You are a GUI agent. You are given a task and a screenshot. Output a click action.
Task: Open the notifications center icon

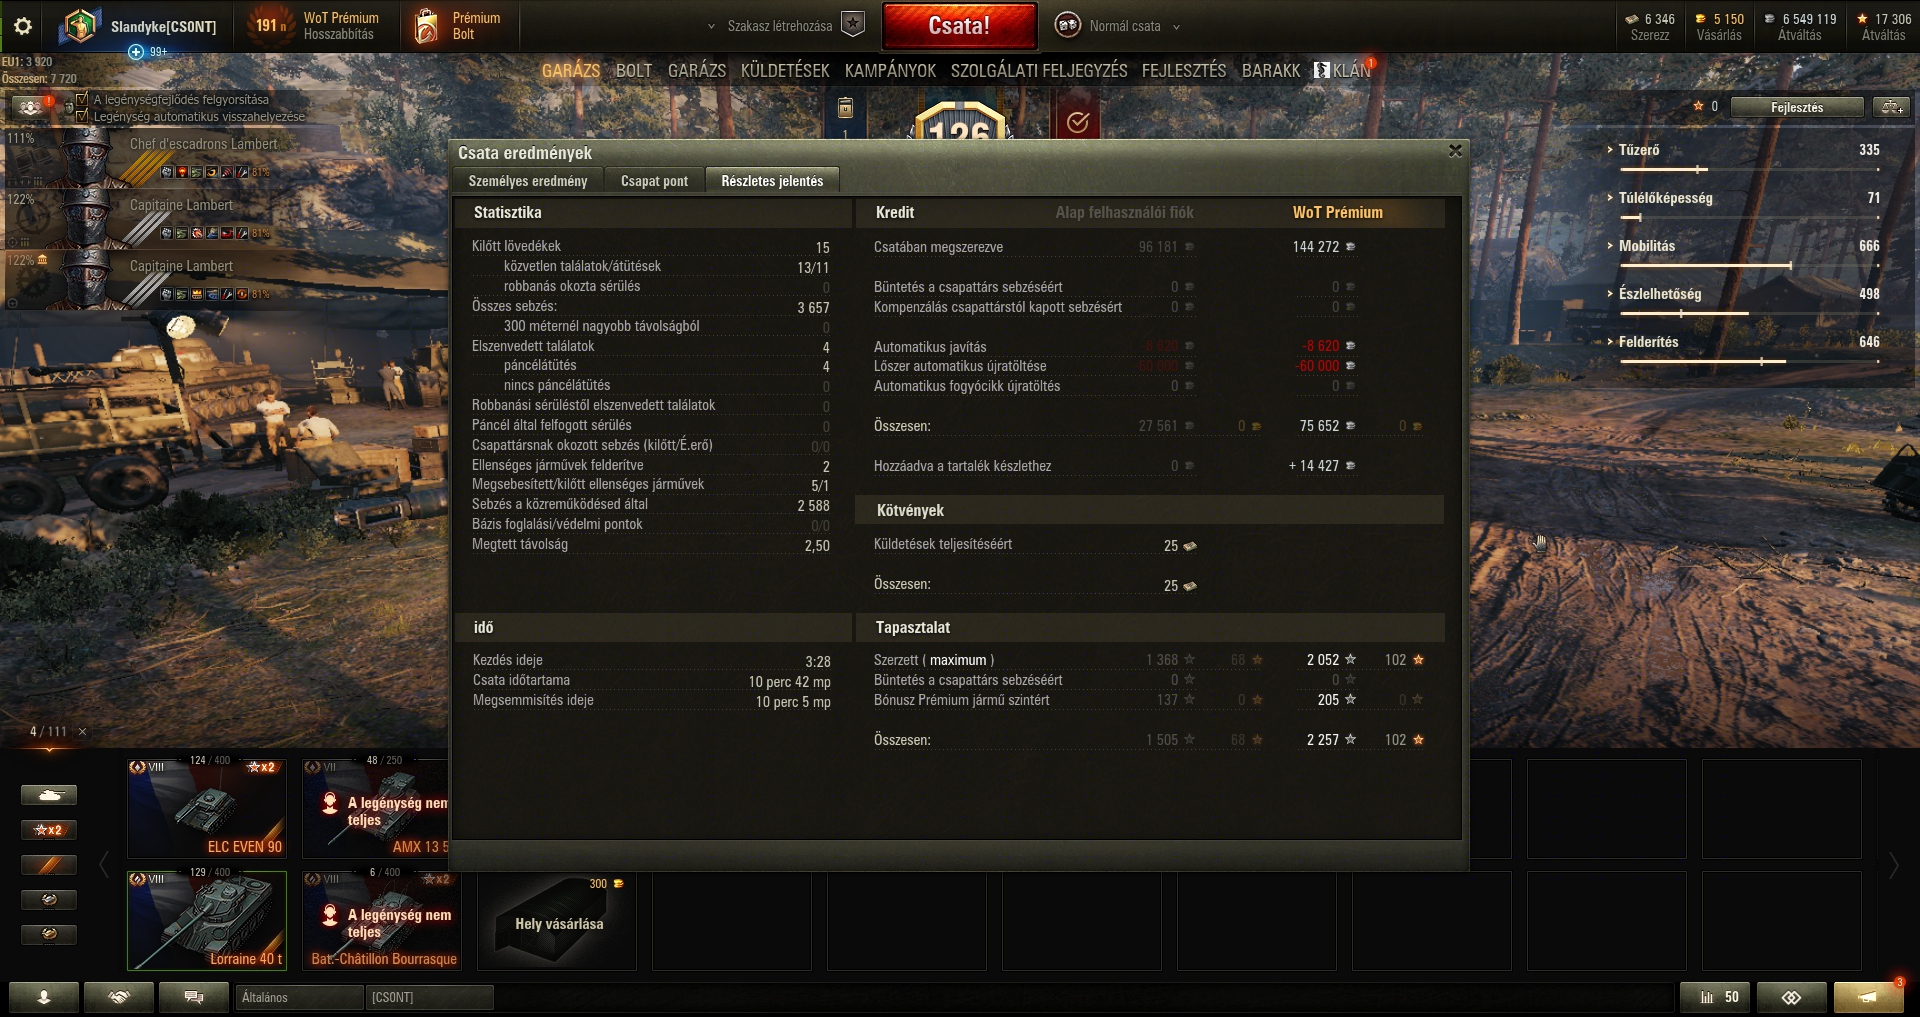click(1868, 997)
